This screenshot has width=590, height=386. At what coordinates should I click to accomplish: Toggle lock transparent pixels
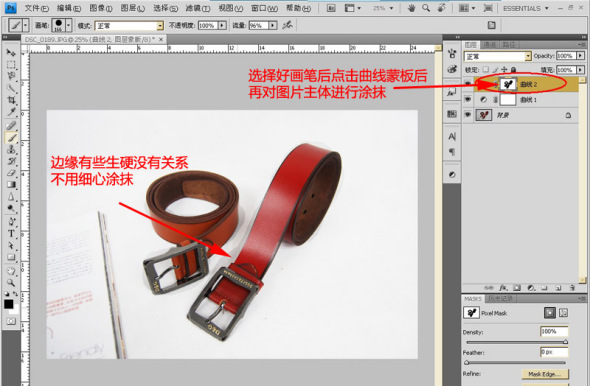pyautogui.click(x=486, y=70)
